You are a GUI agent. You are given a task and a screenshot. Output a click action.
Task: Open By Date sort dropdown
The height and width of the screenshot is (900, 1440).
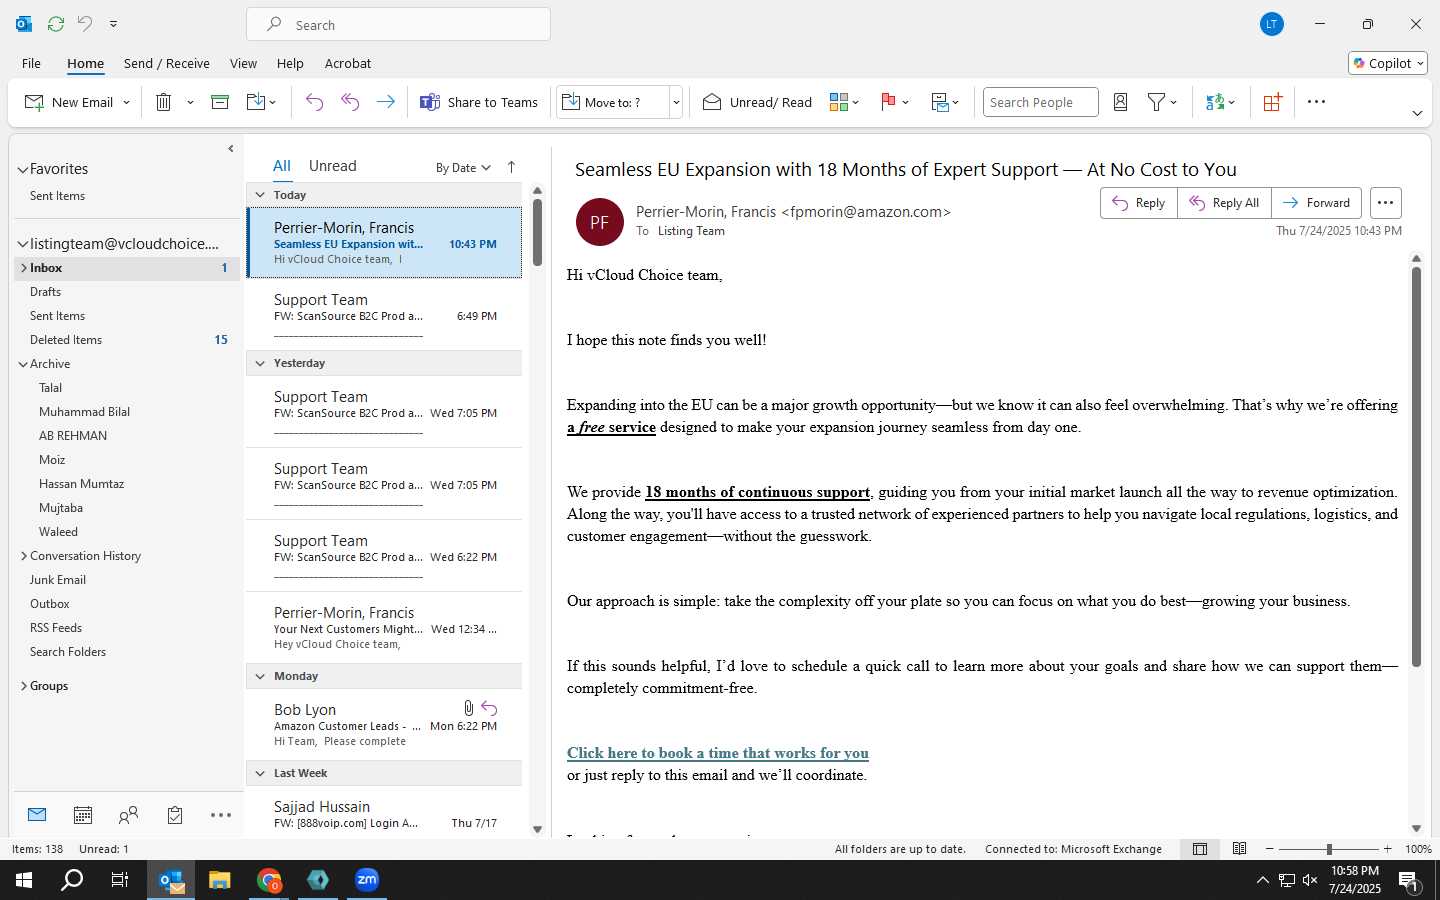coord(463,167)
